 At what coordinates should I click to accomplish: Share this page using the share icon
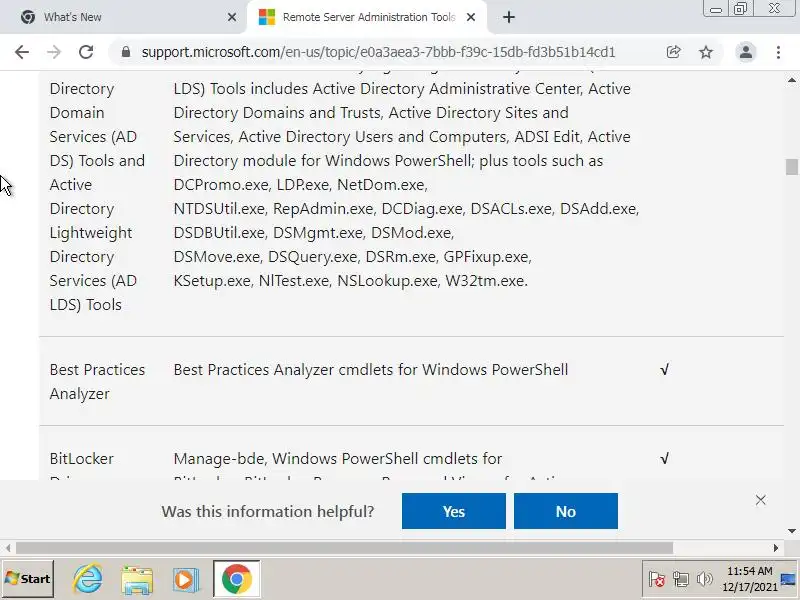(x=673, y=52)
